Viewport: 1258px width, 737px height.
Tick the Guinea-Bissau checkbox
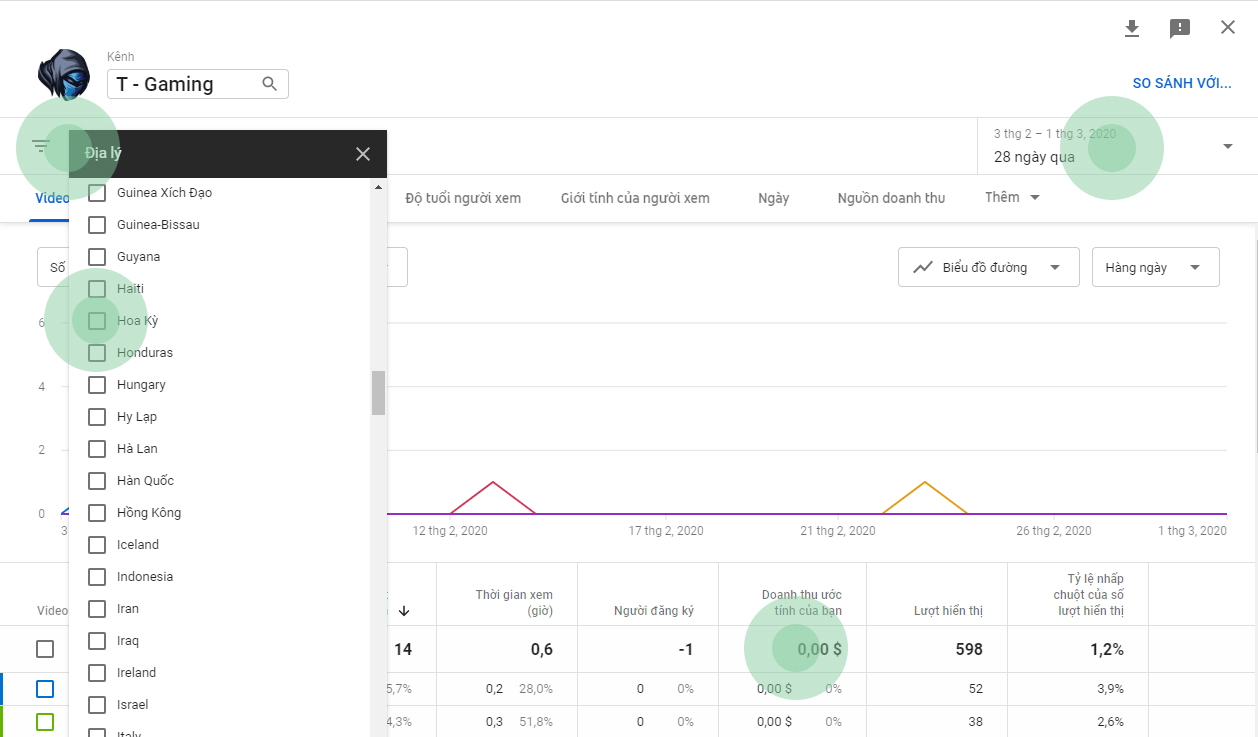coord(97,225)
